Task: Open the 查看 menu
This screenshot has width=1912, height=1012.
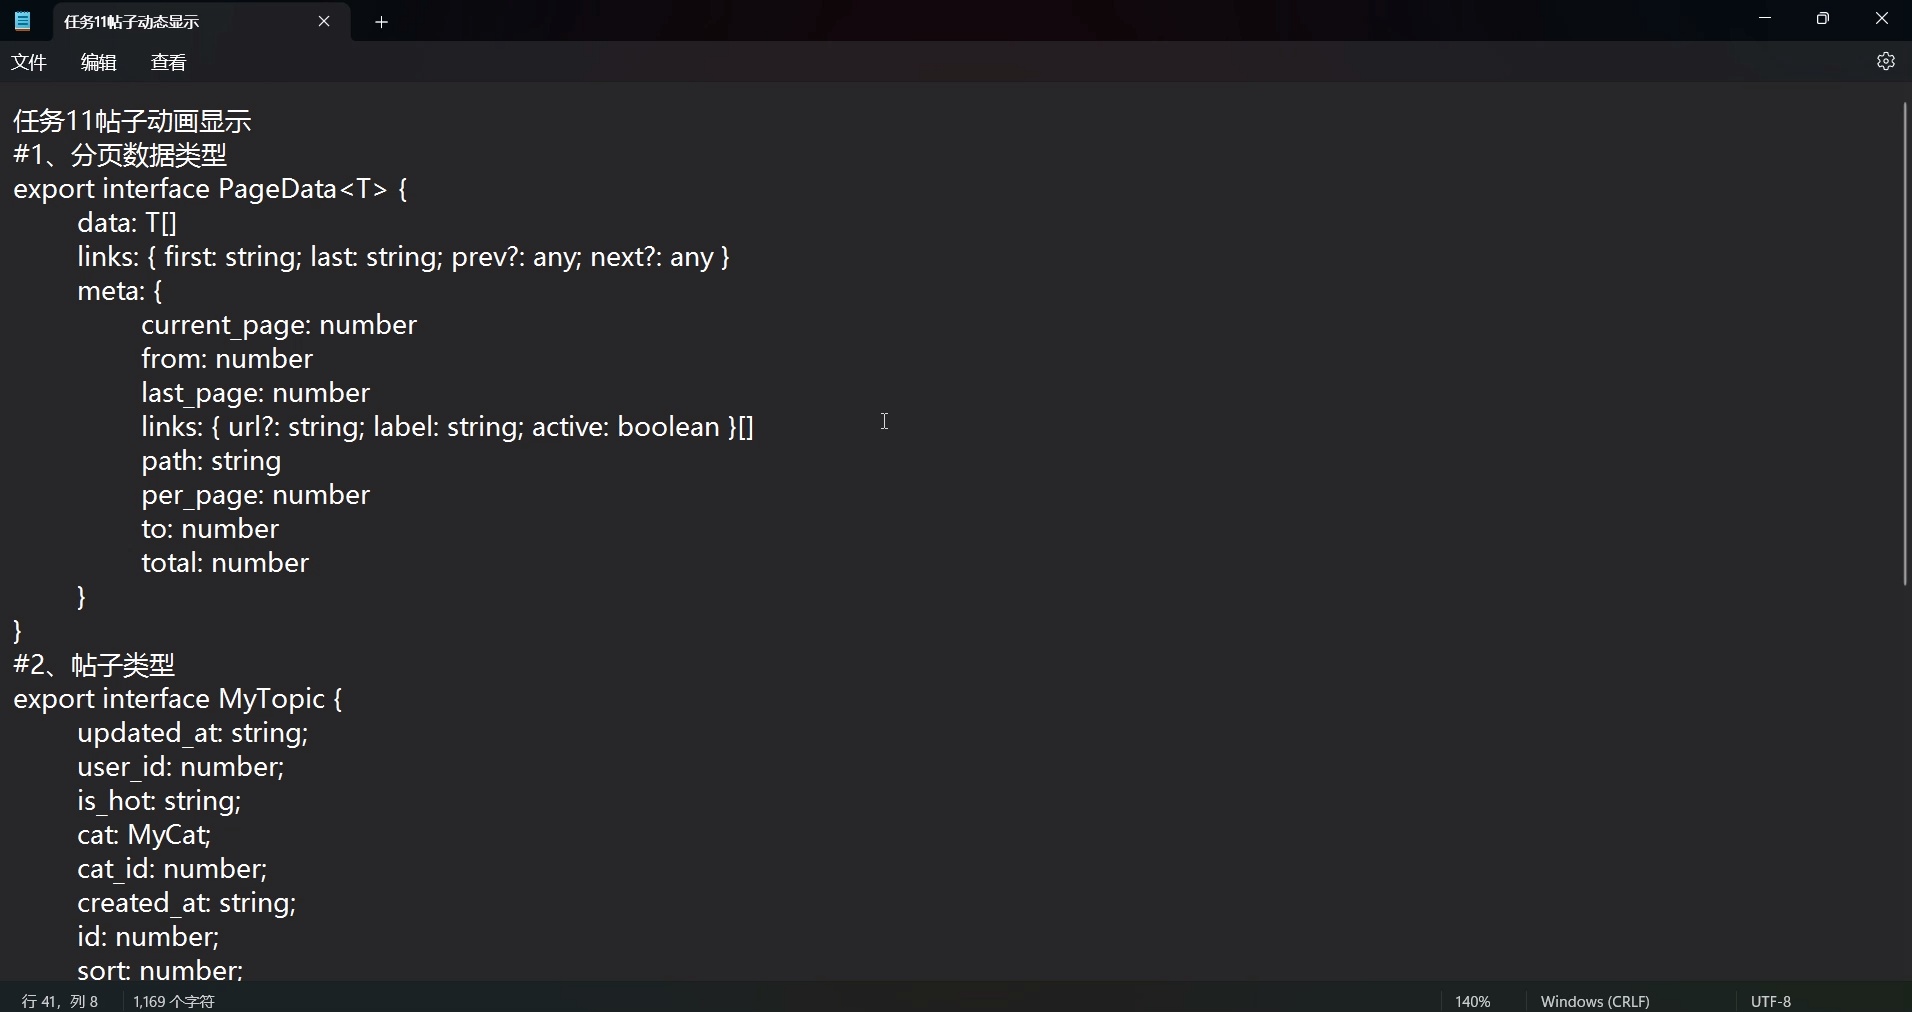Action: [168, 61]
